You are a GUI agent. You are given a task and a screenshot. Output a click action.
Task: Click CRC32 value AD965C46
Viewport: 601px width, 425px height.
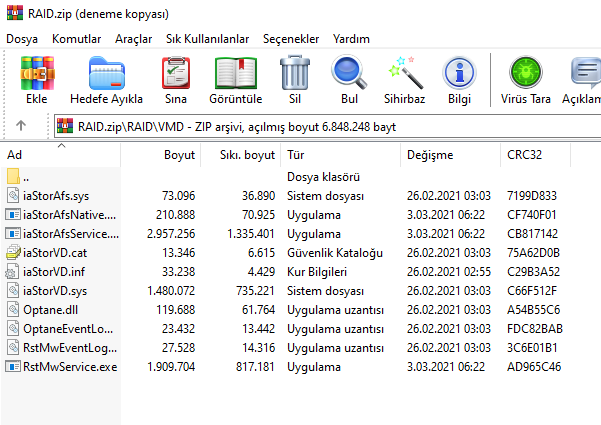534,367
